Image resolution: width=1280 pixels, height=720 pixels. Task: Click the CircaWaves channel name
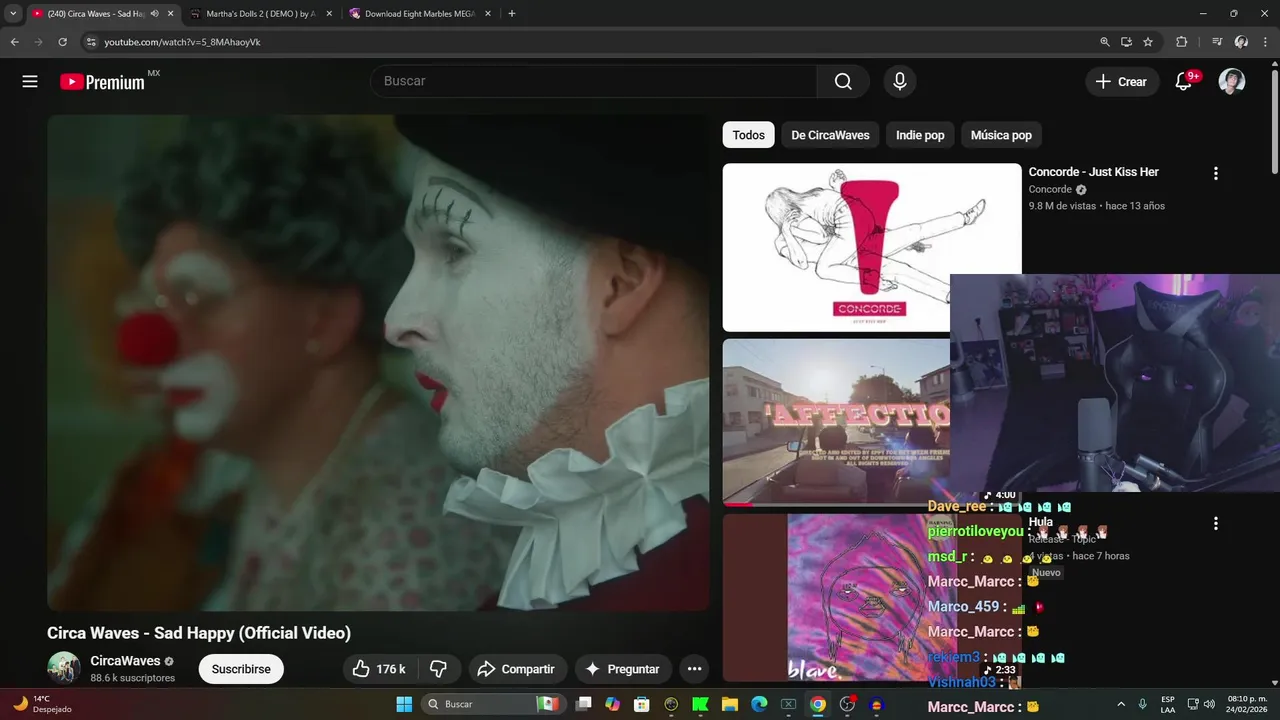point(125,661)
